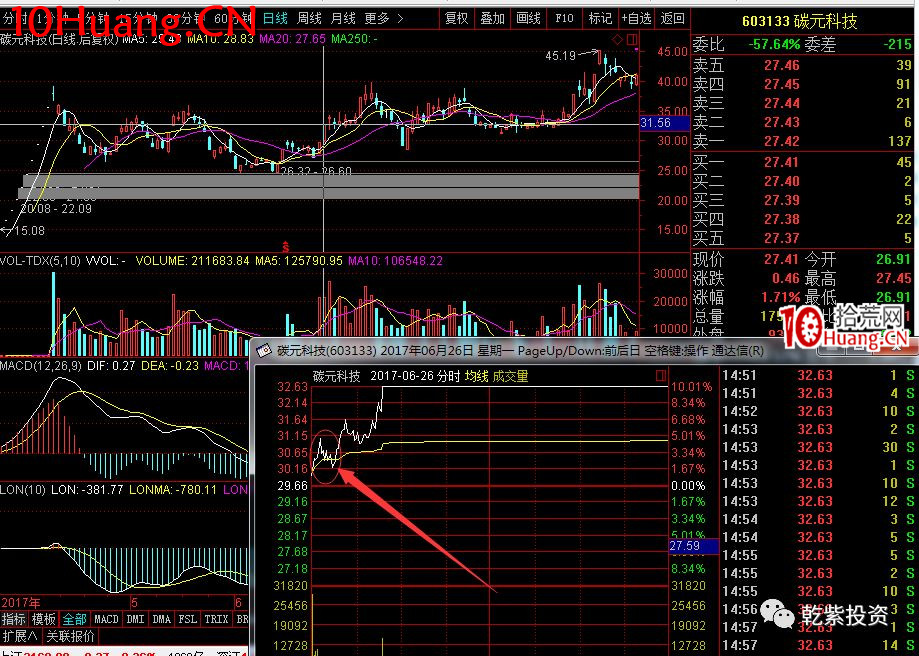The width and height of the screenshot is (919, 656).
Task: Open the 复权 adjustment option
Action: tap(457, 19)
